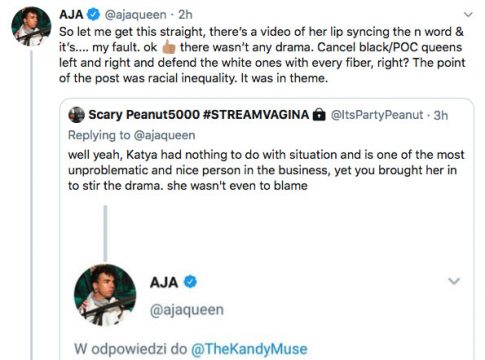Open AJA's profile picture on top tweet
This screenshot has width=485, height=360.
31,26
